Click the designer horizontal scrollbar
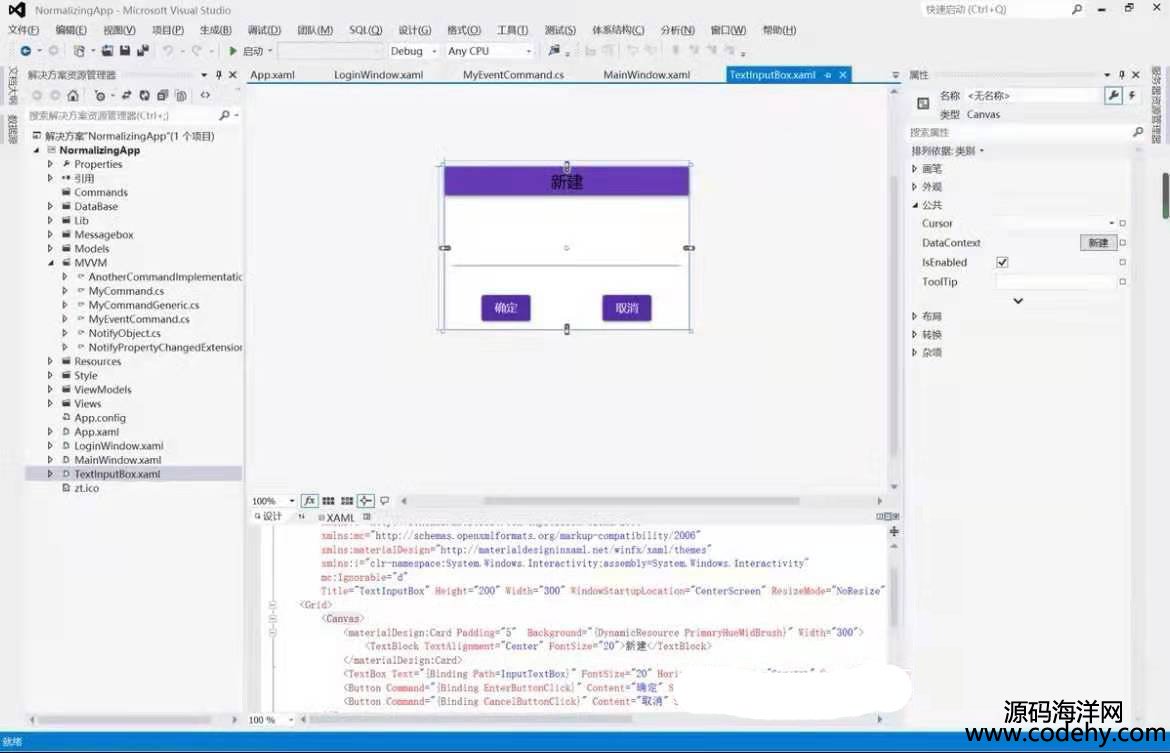The image size is (1170, 753). tap(640, 501)
